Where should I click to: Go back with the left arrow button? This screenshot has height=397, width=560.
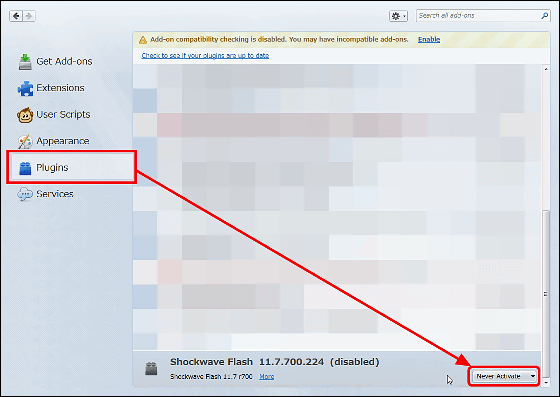(x=16, y=16)
